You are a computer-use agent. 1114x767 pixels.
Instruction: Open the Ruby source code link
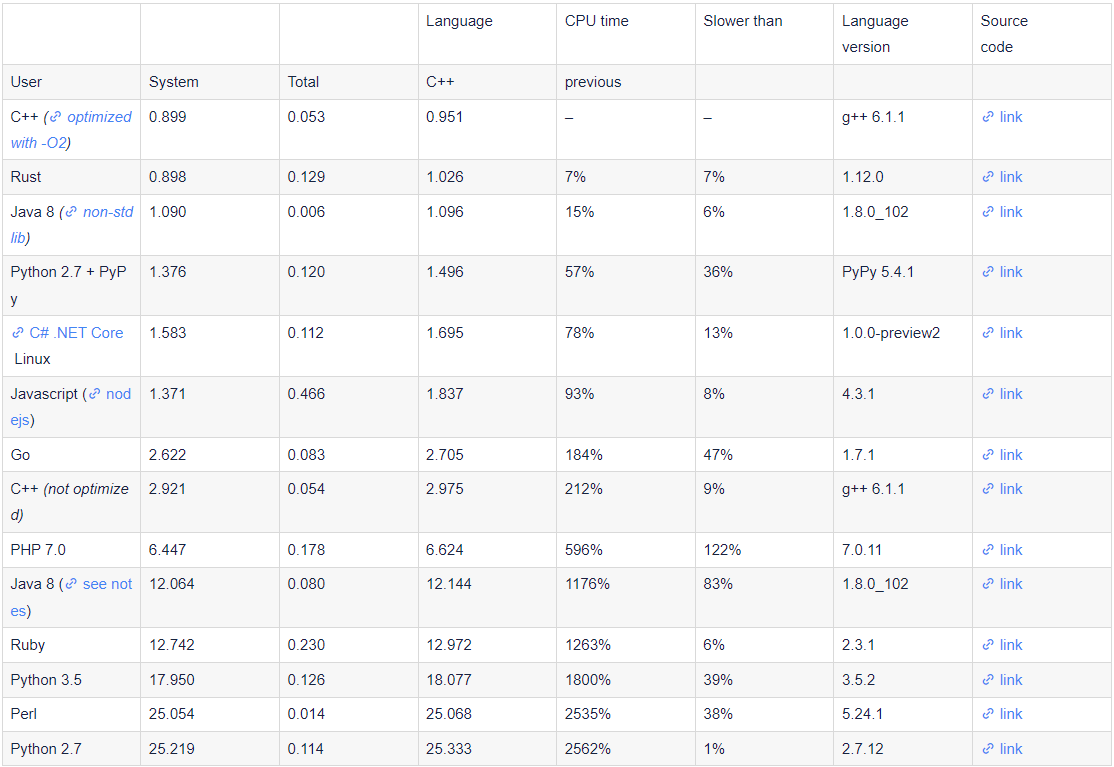point(1002,645)
